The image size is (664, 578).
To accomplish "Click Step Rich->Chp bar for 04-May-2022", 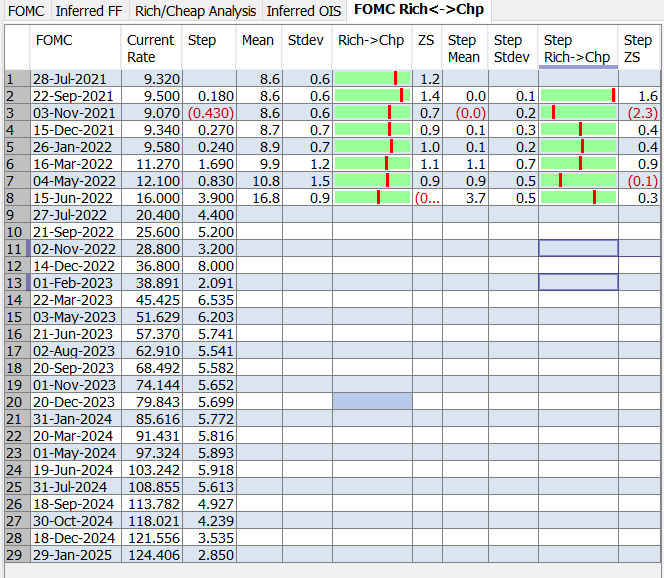I will pos(578,180).
